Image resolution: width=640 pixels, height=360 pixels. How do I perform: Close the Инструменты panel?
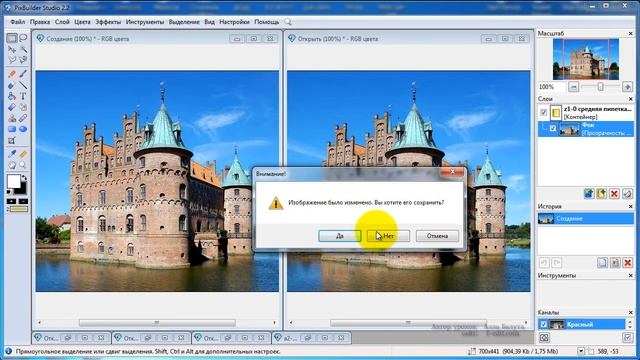pyautogui.click(x=630, y=276)
